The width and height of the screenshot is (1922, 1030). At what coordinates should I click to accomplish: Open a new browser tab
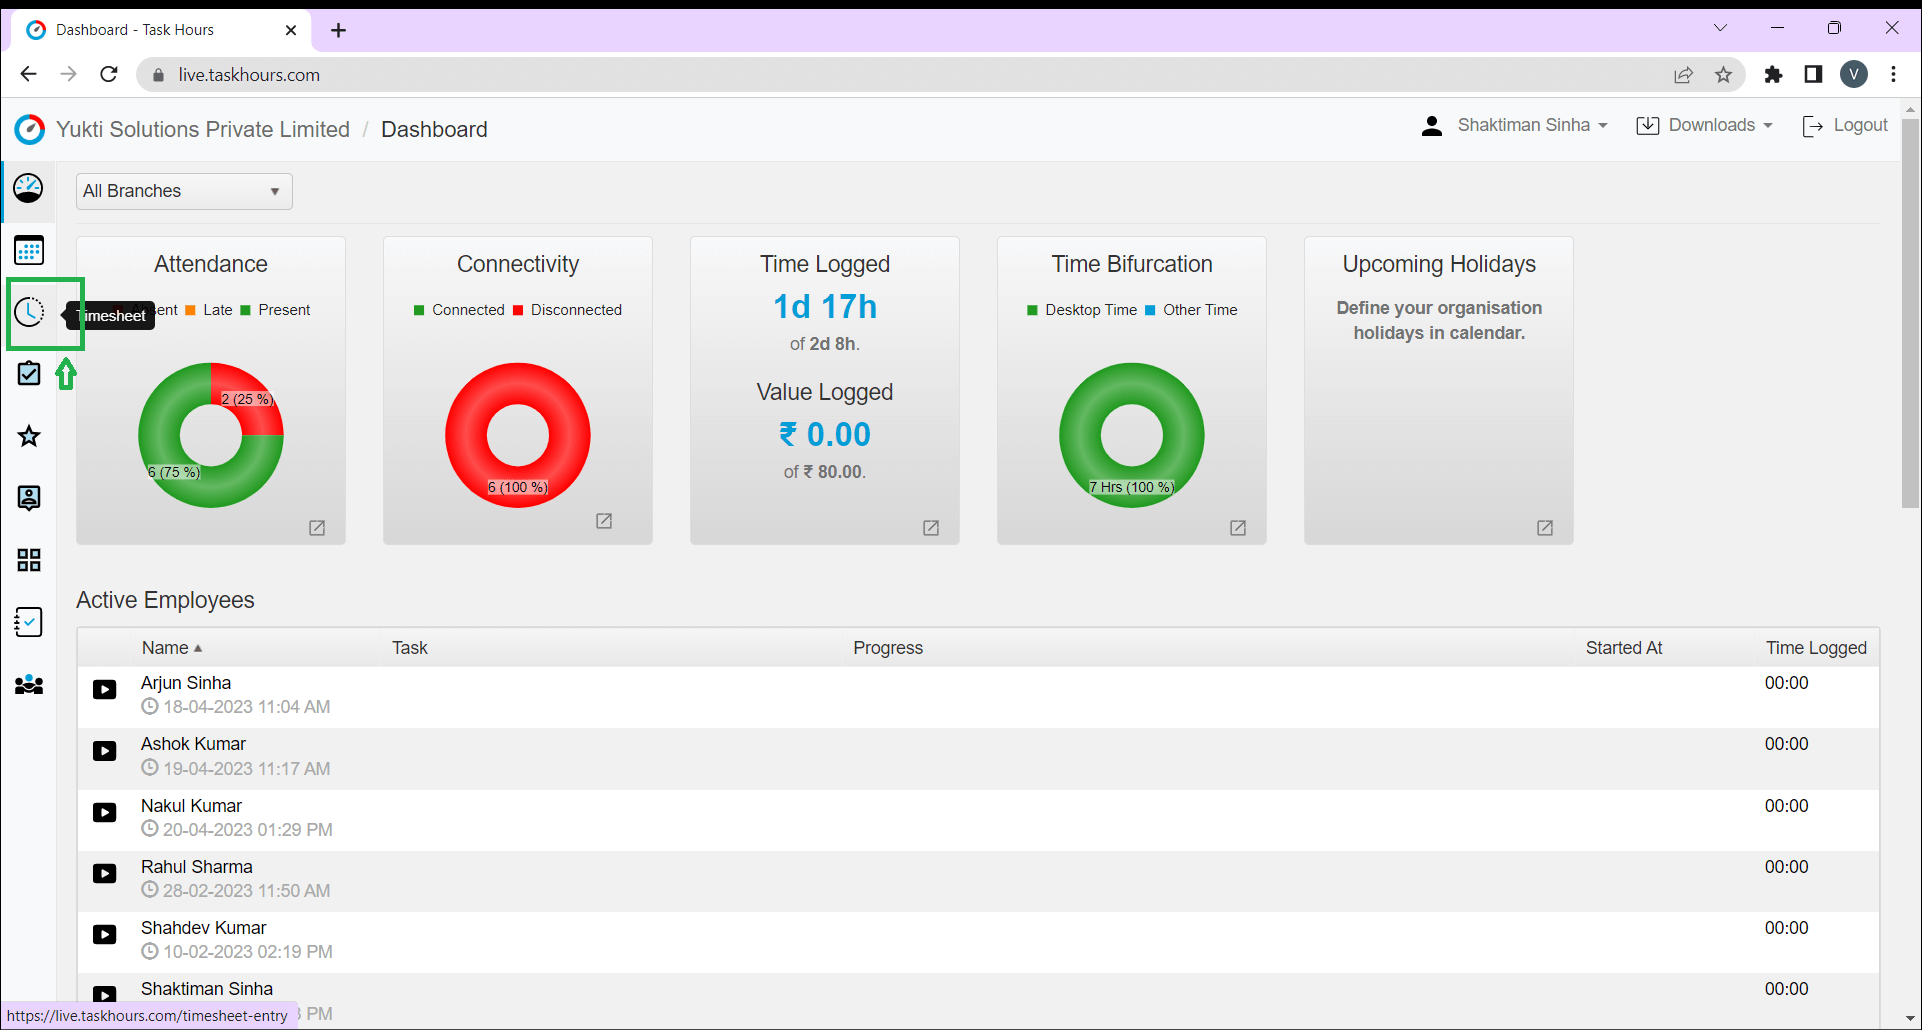tap(339, 30)
